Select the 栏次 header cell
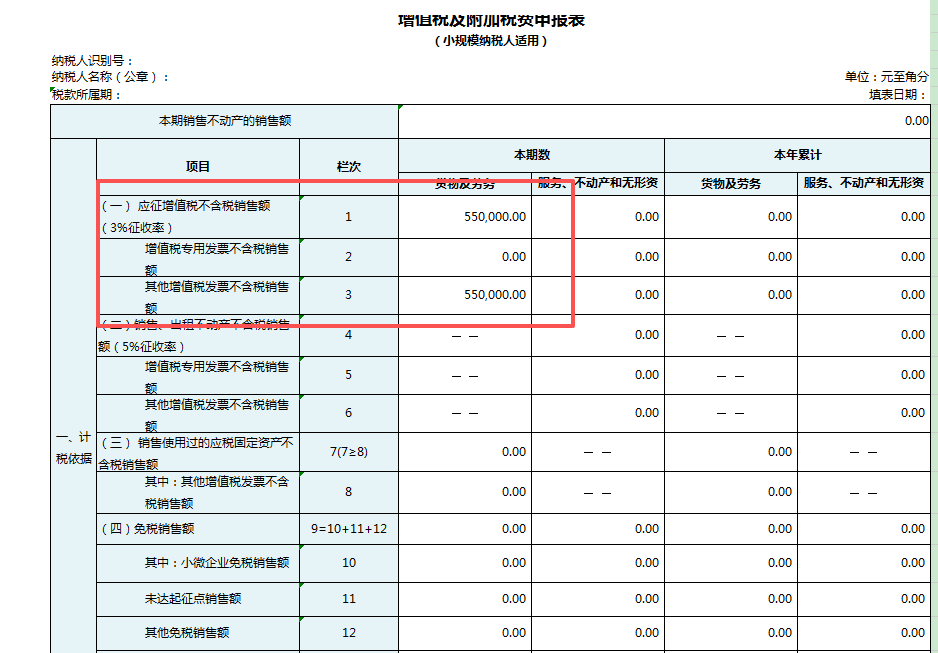 point(348,167)
